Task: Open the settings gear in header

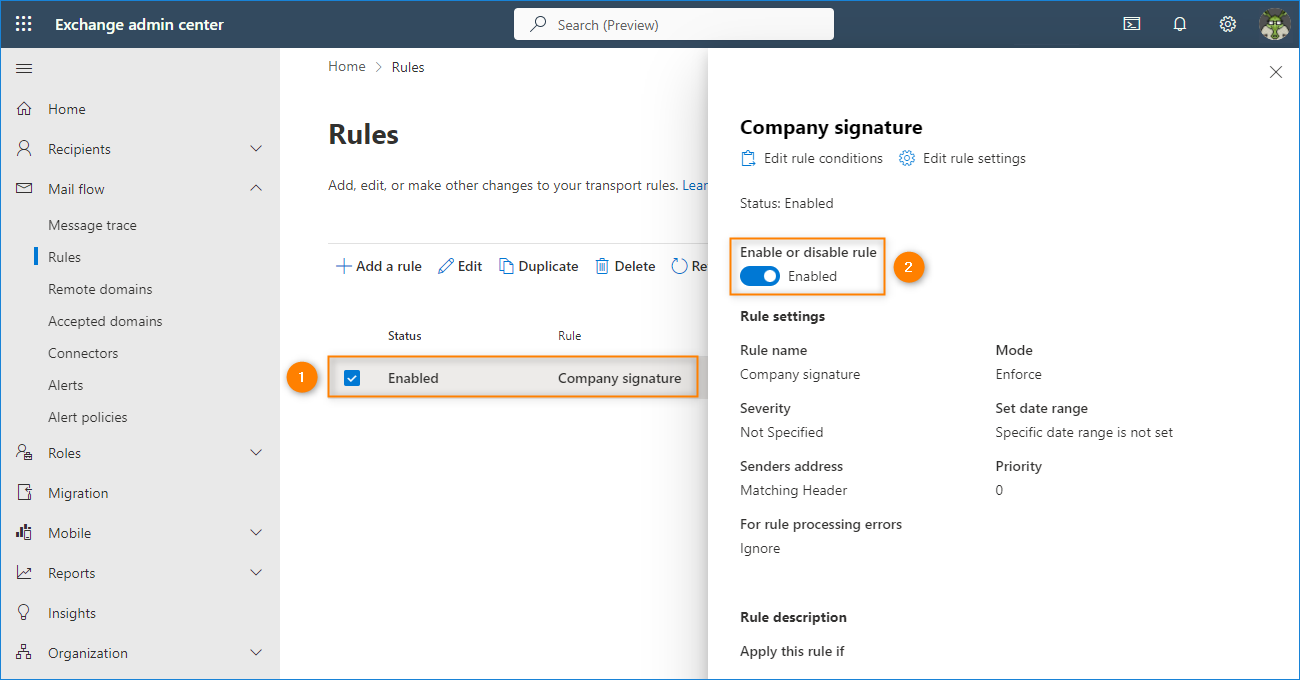Action: [1228, 24]
